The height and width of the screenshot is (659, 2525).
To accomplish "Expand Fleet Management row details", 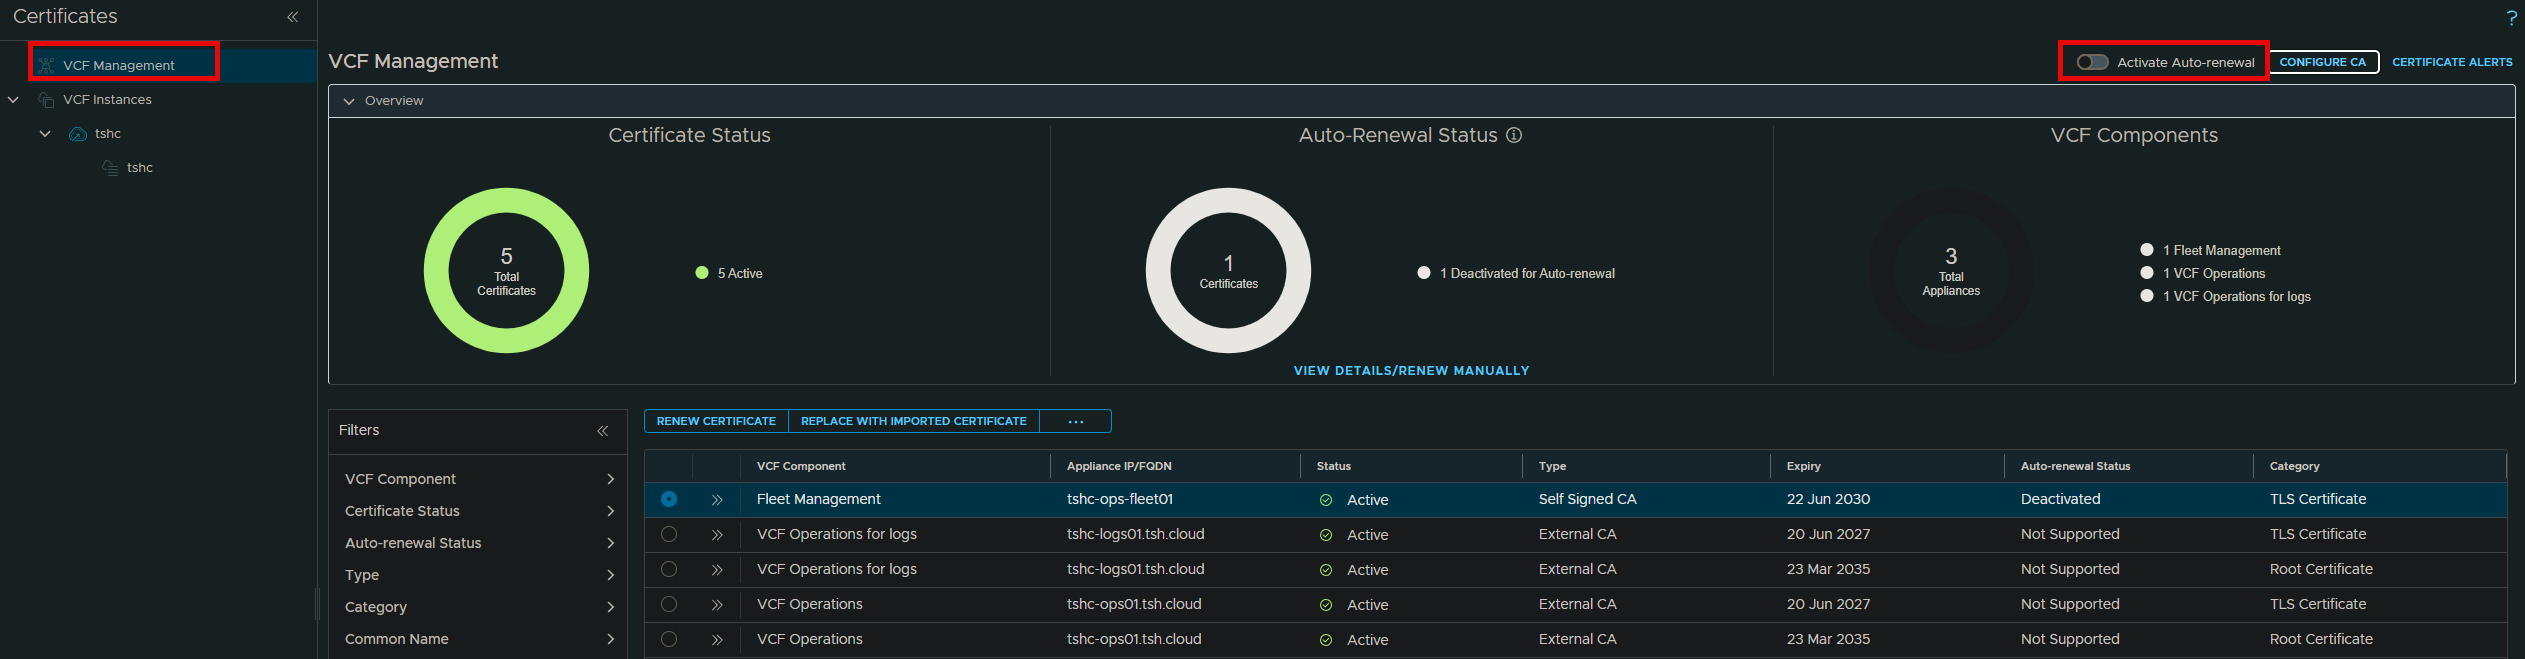I will coord(716,500).
